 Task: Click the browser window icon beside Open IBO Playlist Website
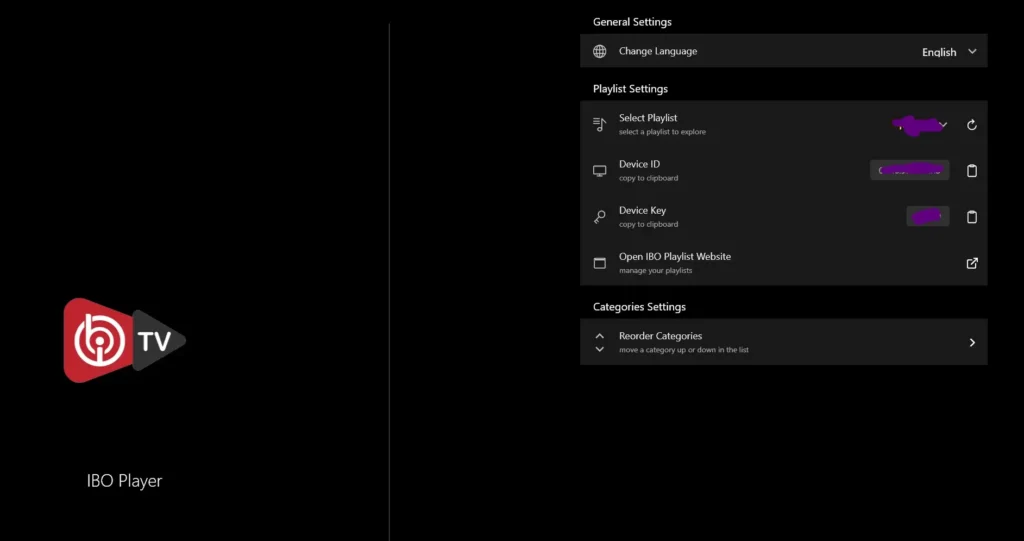[600, 263]
